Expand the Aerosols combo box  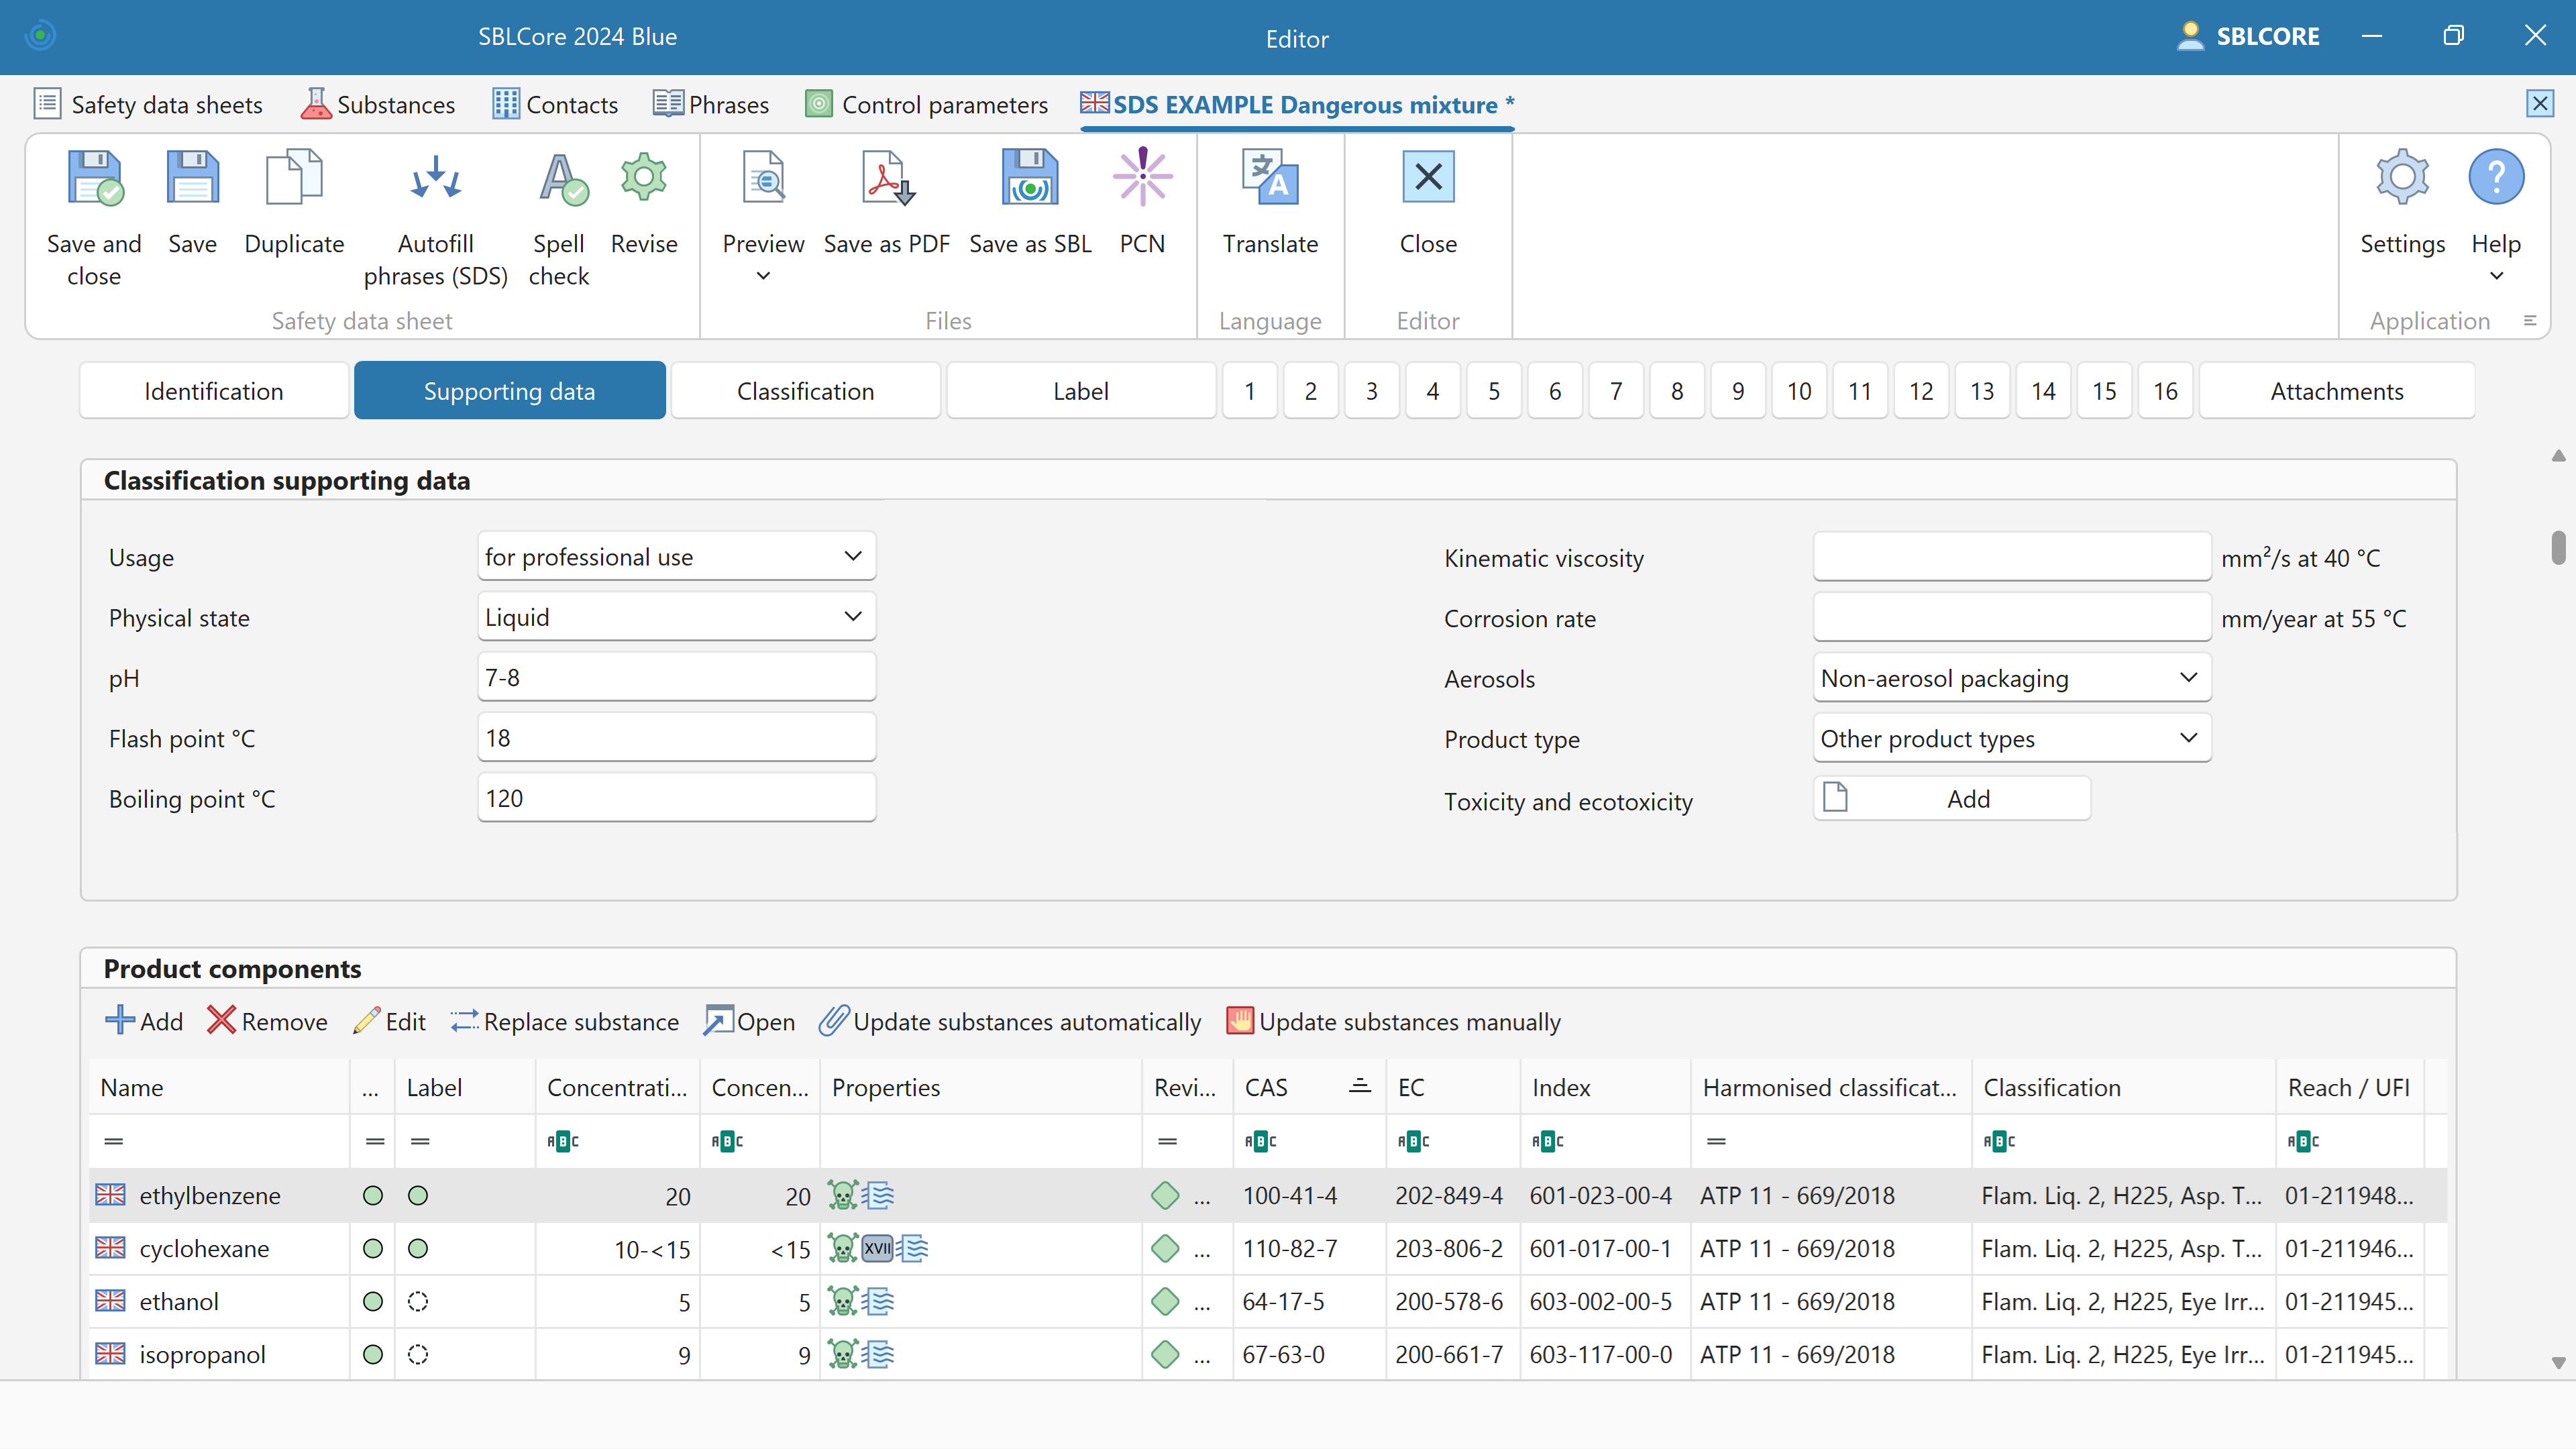coord(2010,678)
